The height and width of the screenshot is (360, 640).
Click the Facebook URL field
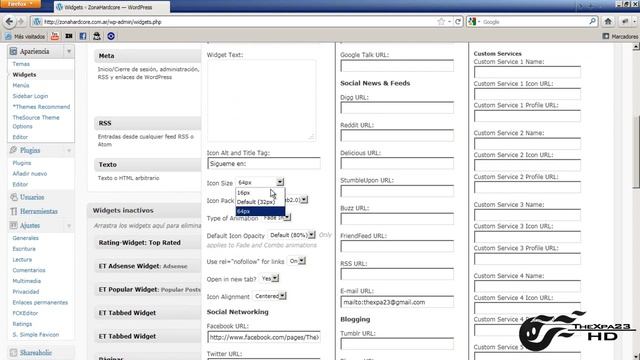tap(264, 337)
